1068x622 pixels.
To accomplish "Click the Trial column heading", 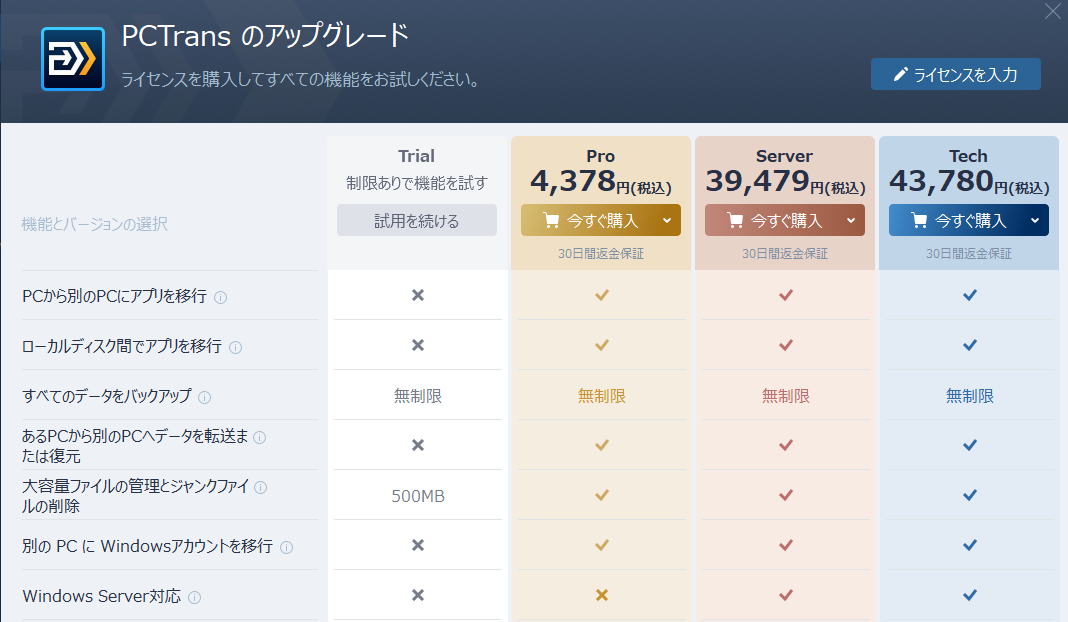I will [x=416, y=156].
